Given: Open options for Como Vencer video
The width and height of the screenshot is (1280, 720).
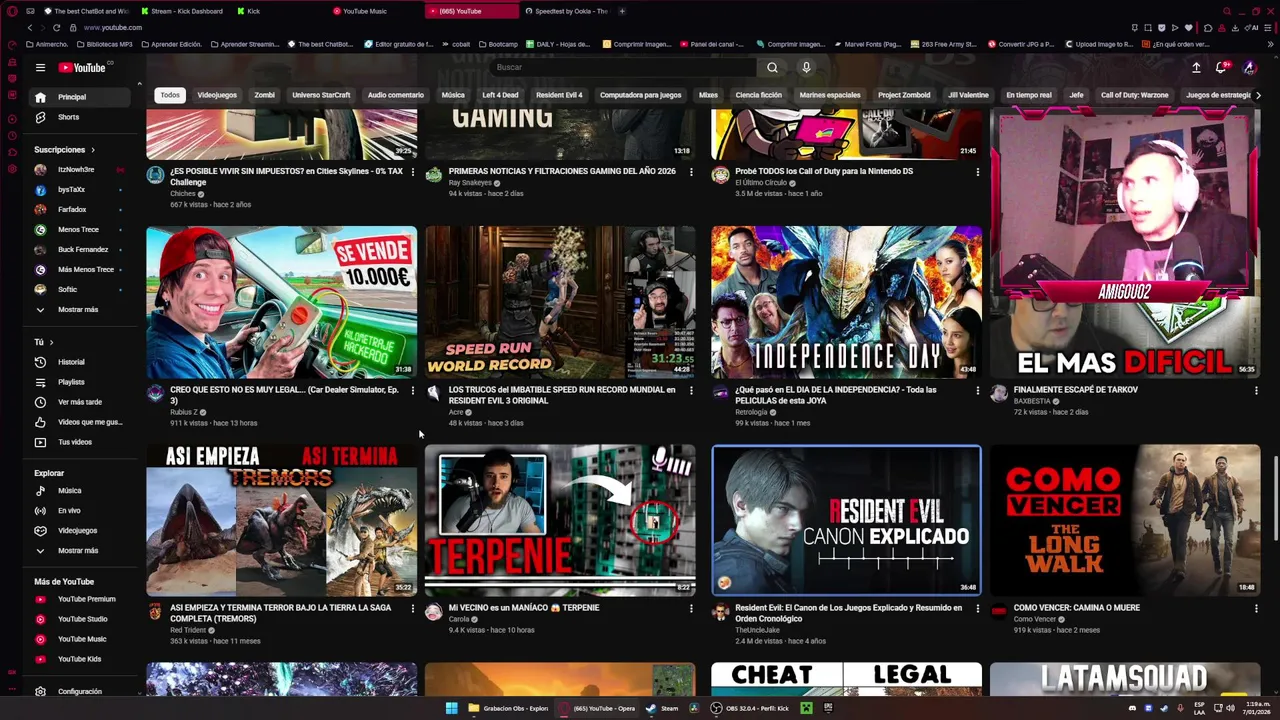Looking at the screenshot, I should click(1256, 609).
